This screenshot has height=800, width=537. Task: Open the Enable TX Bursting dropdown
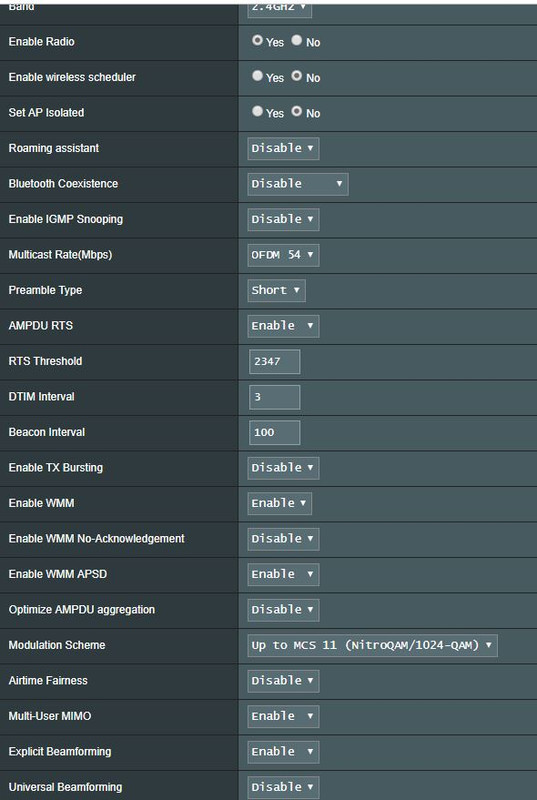[283, 468]
